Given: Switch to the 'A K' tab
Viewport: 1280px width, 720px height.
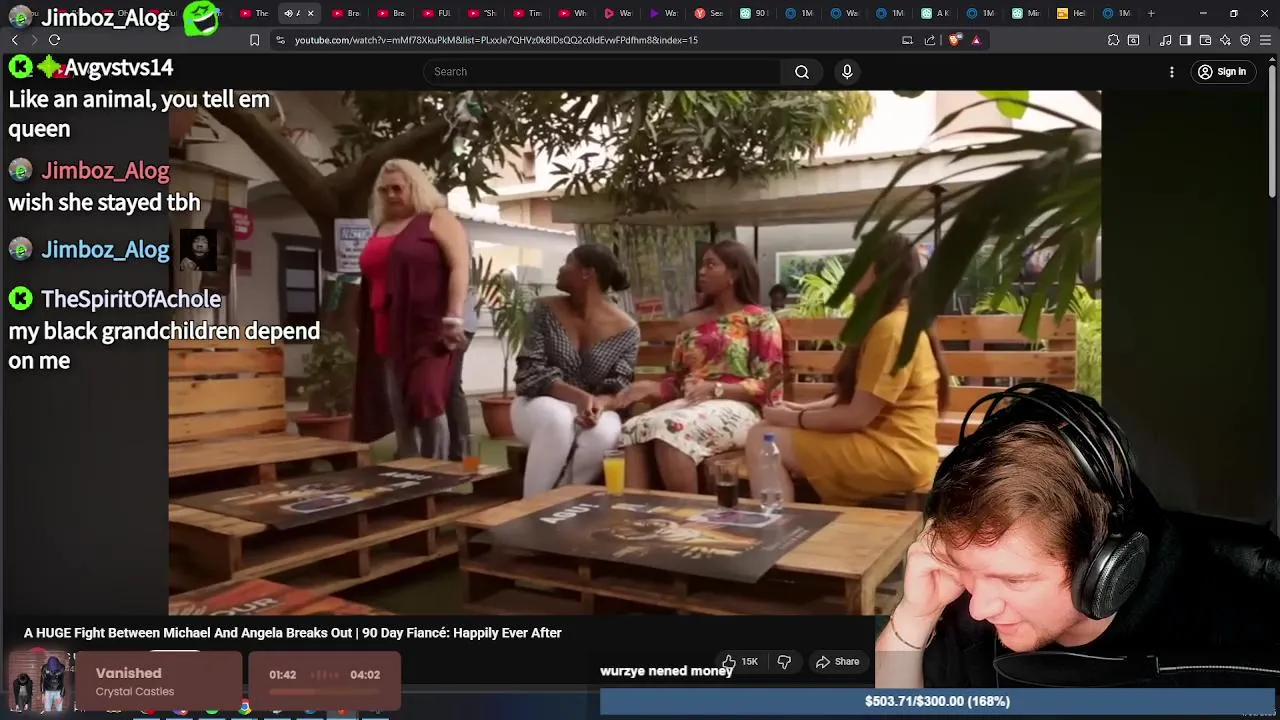Looking at the screenshot, I should point(935,13).
